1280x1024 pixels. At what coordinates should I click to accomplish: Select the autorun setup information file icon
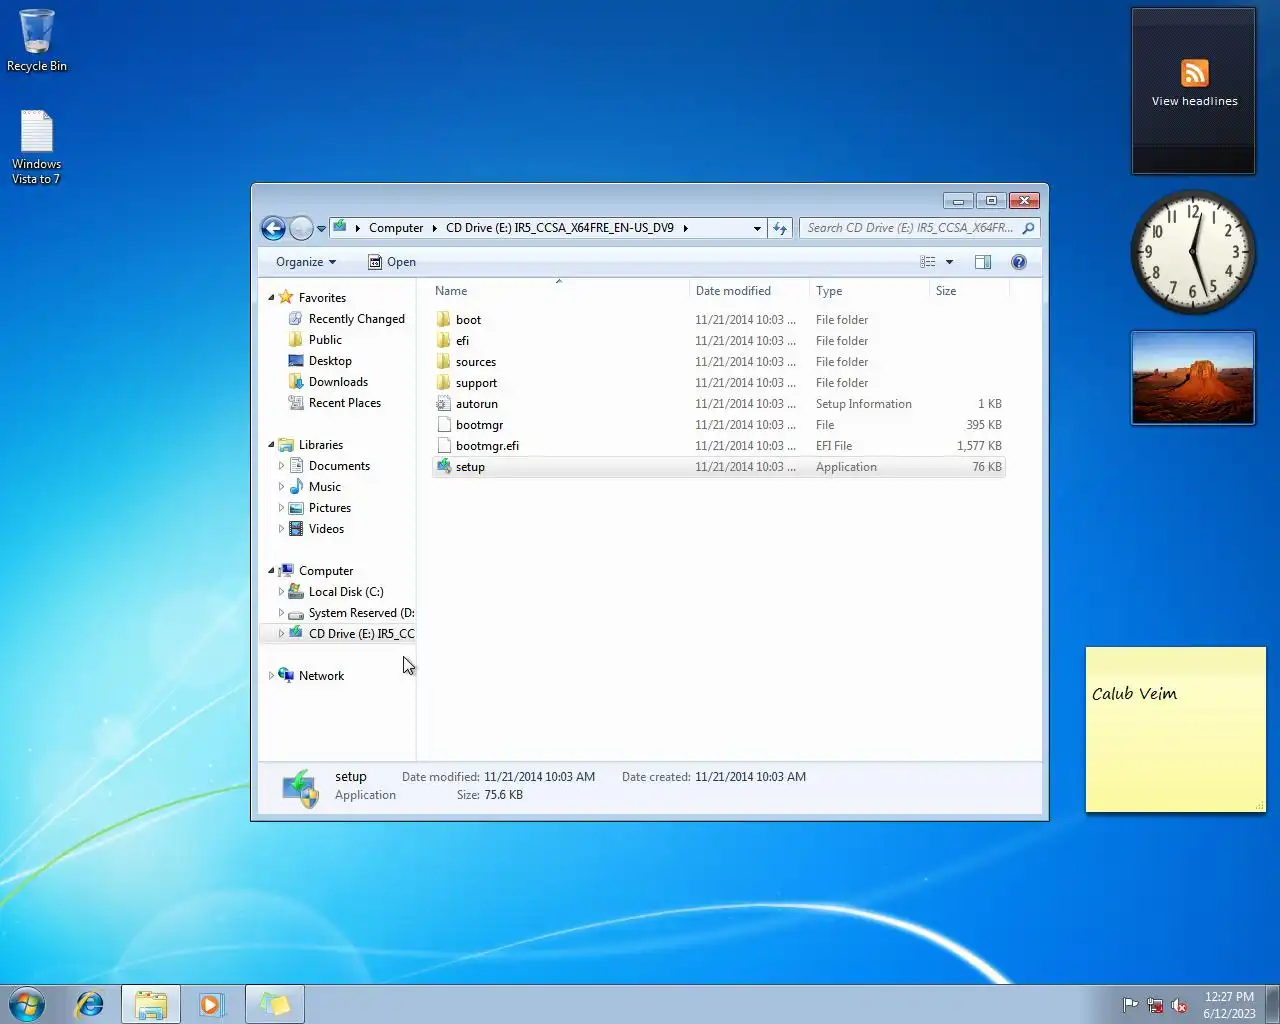444,404
